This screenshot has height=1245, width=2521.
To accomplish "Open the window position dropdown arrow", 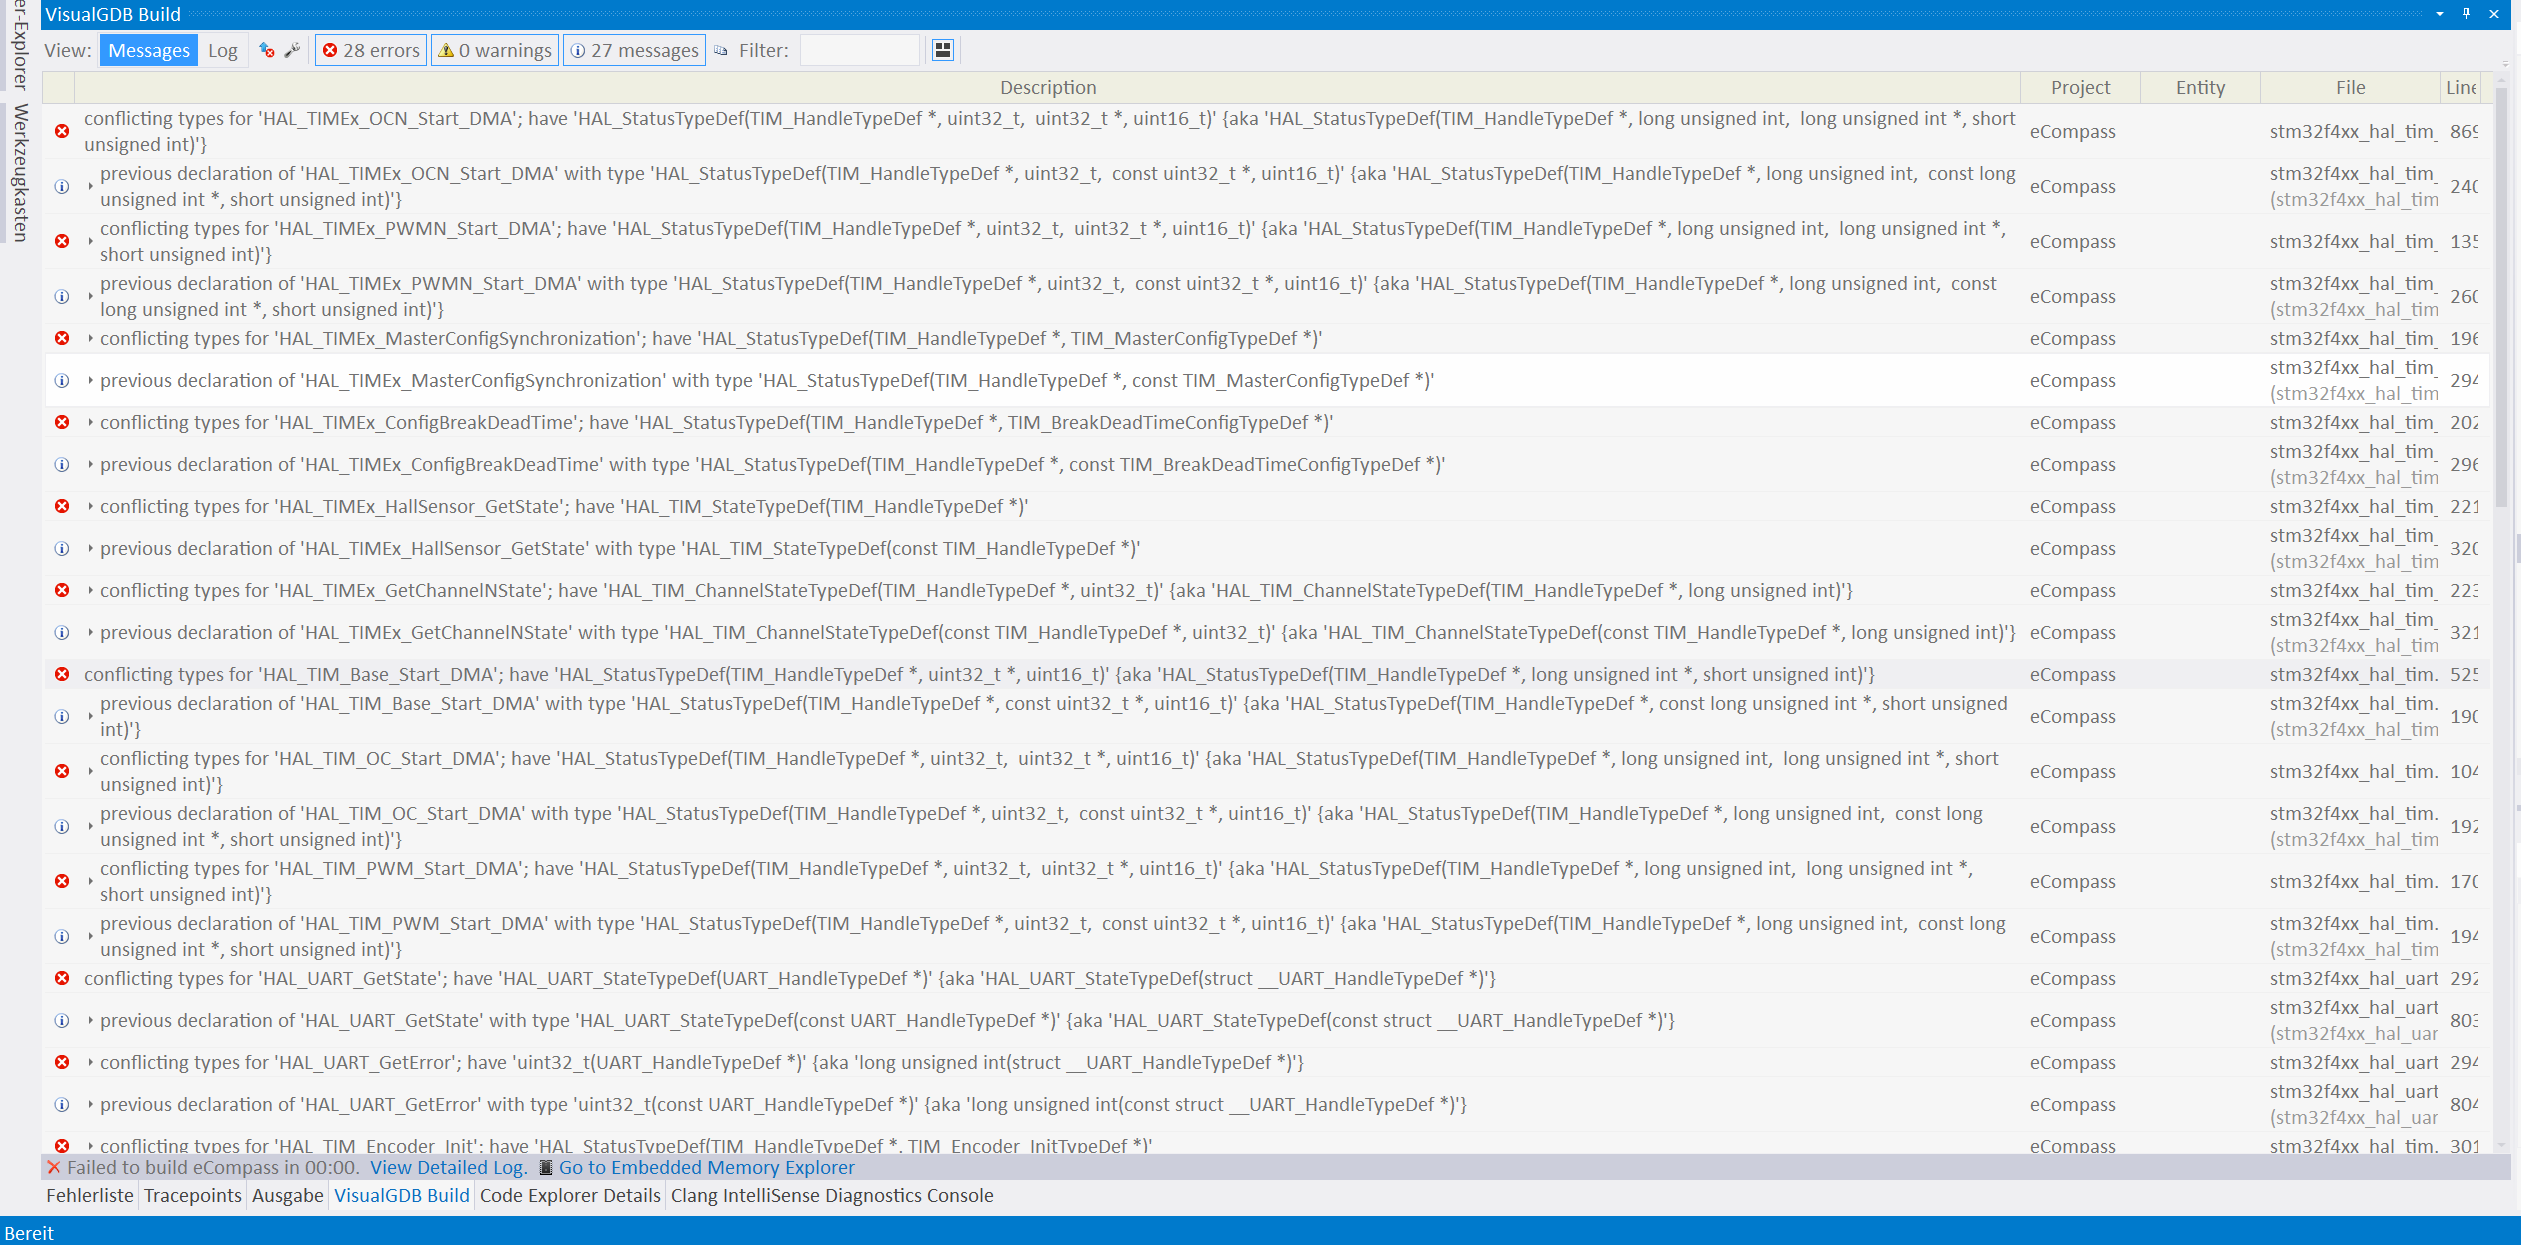I will click(2440, 14).
